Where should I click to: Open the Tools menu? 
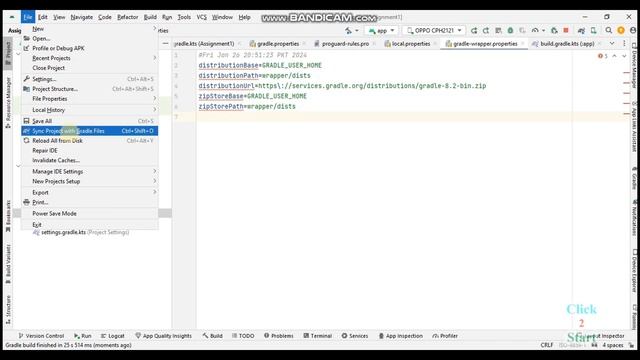coord(184,17)
